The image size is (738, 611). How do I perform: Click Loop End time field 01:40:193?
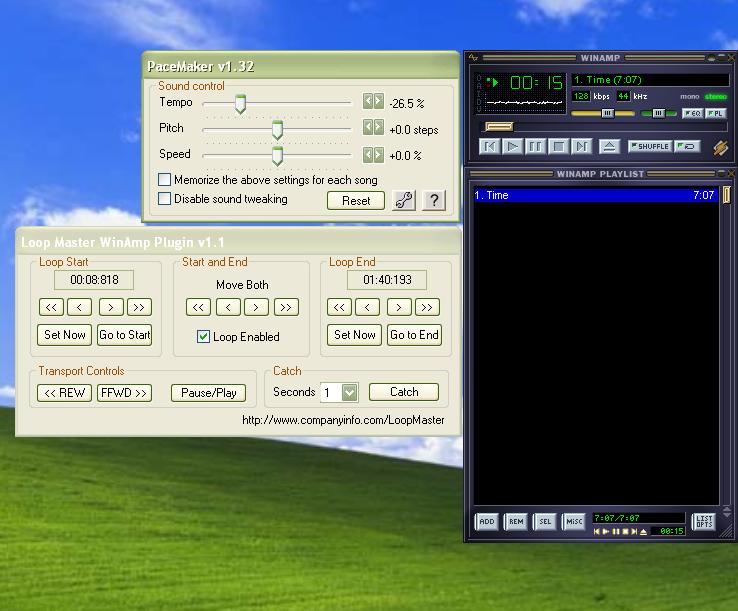387,280
